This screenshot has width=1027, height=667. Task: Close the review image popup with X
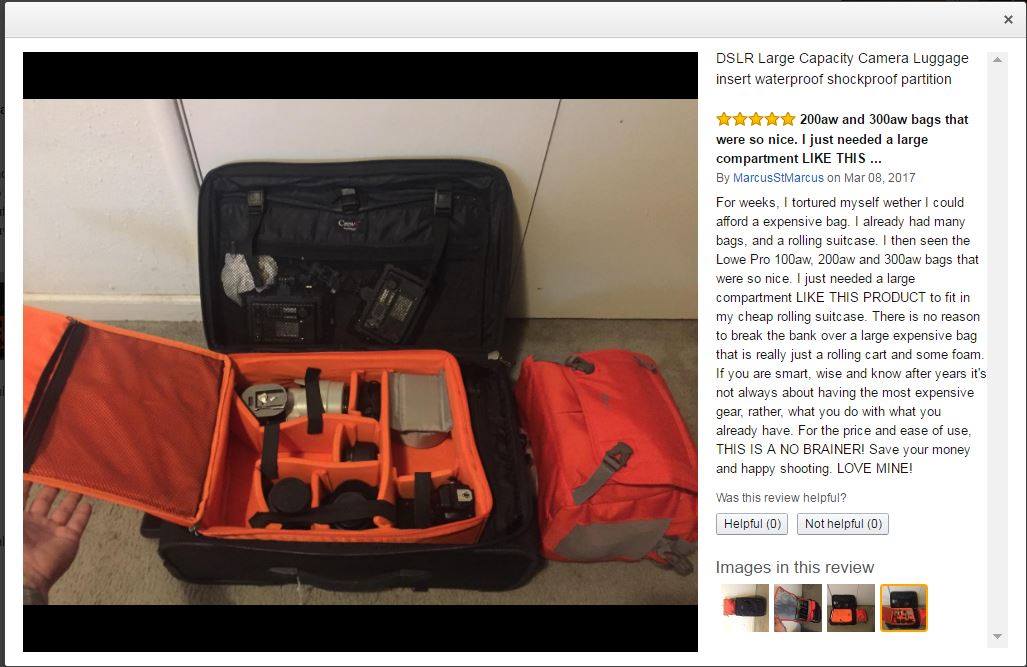(x=1008, y=20)
